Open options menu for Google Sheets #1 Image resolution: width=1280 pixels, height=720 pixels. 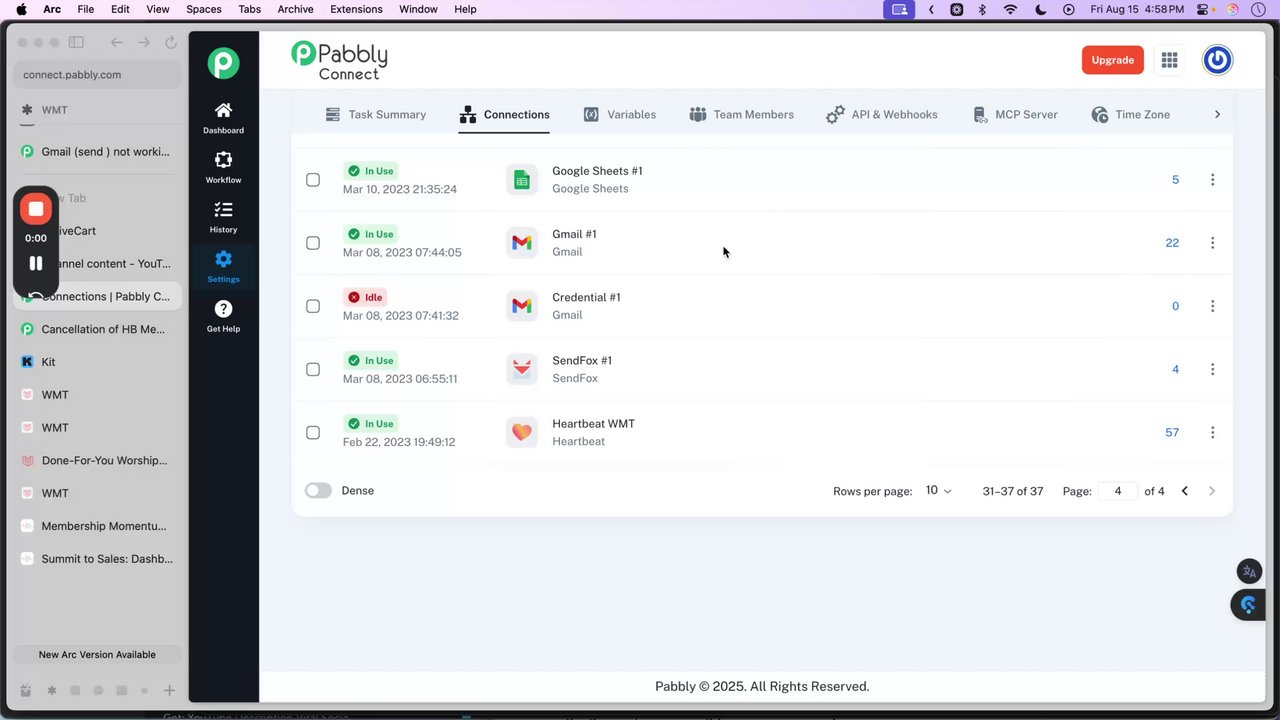click(x=1212, y=180)
